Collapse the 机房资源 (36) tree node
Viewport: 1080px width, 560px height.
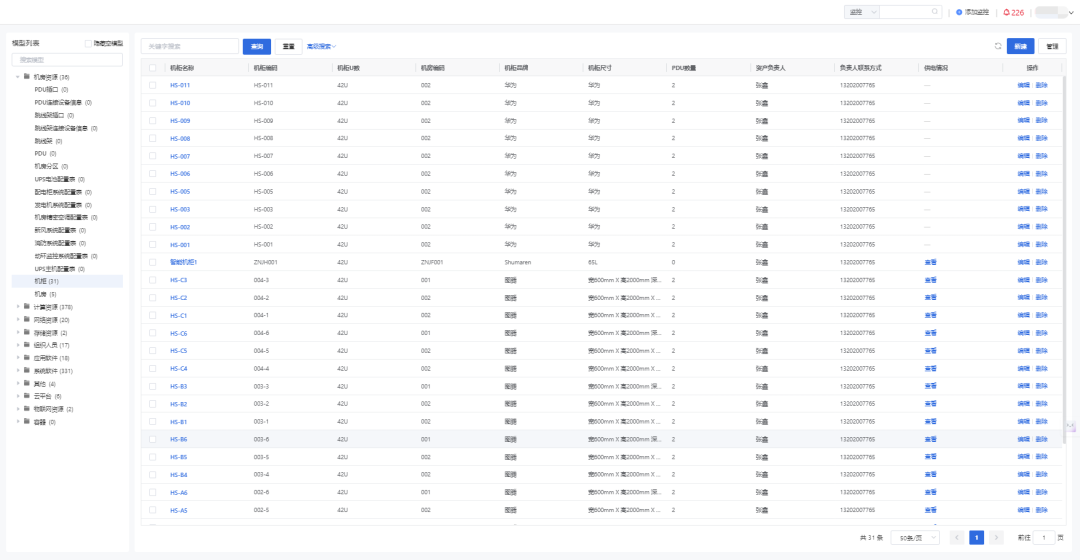pos(18,76)
